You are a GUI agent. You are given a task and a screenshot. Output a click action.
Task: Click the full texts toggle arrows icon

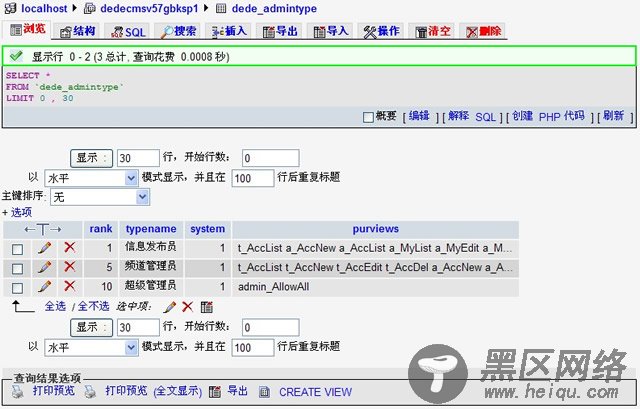tap(42, 229)
